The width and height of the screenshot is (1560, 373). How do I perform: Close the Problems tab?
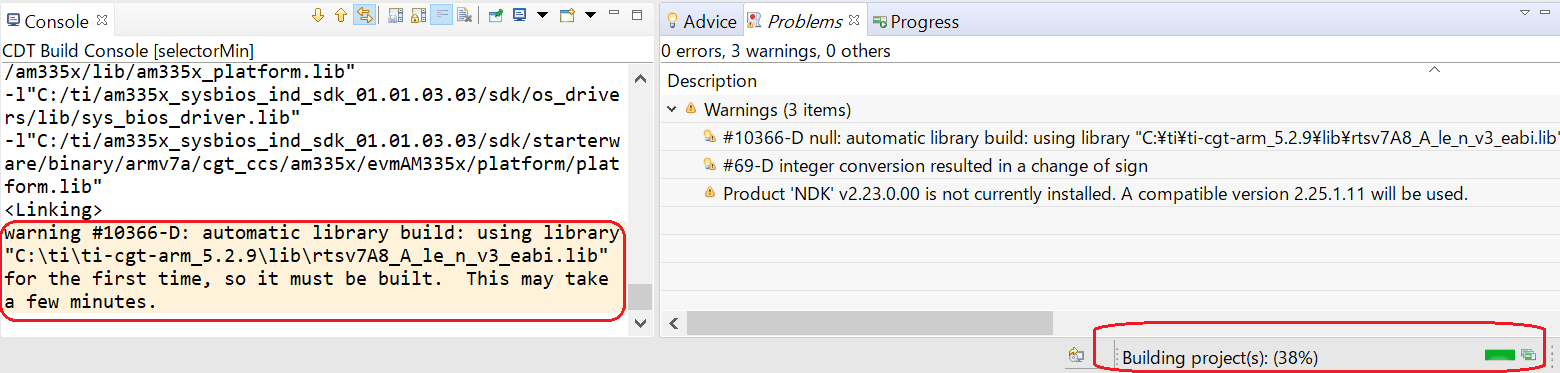pyautogui.click(x=853, y=20)
